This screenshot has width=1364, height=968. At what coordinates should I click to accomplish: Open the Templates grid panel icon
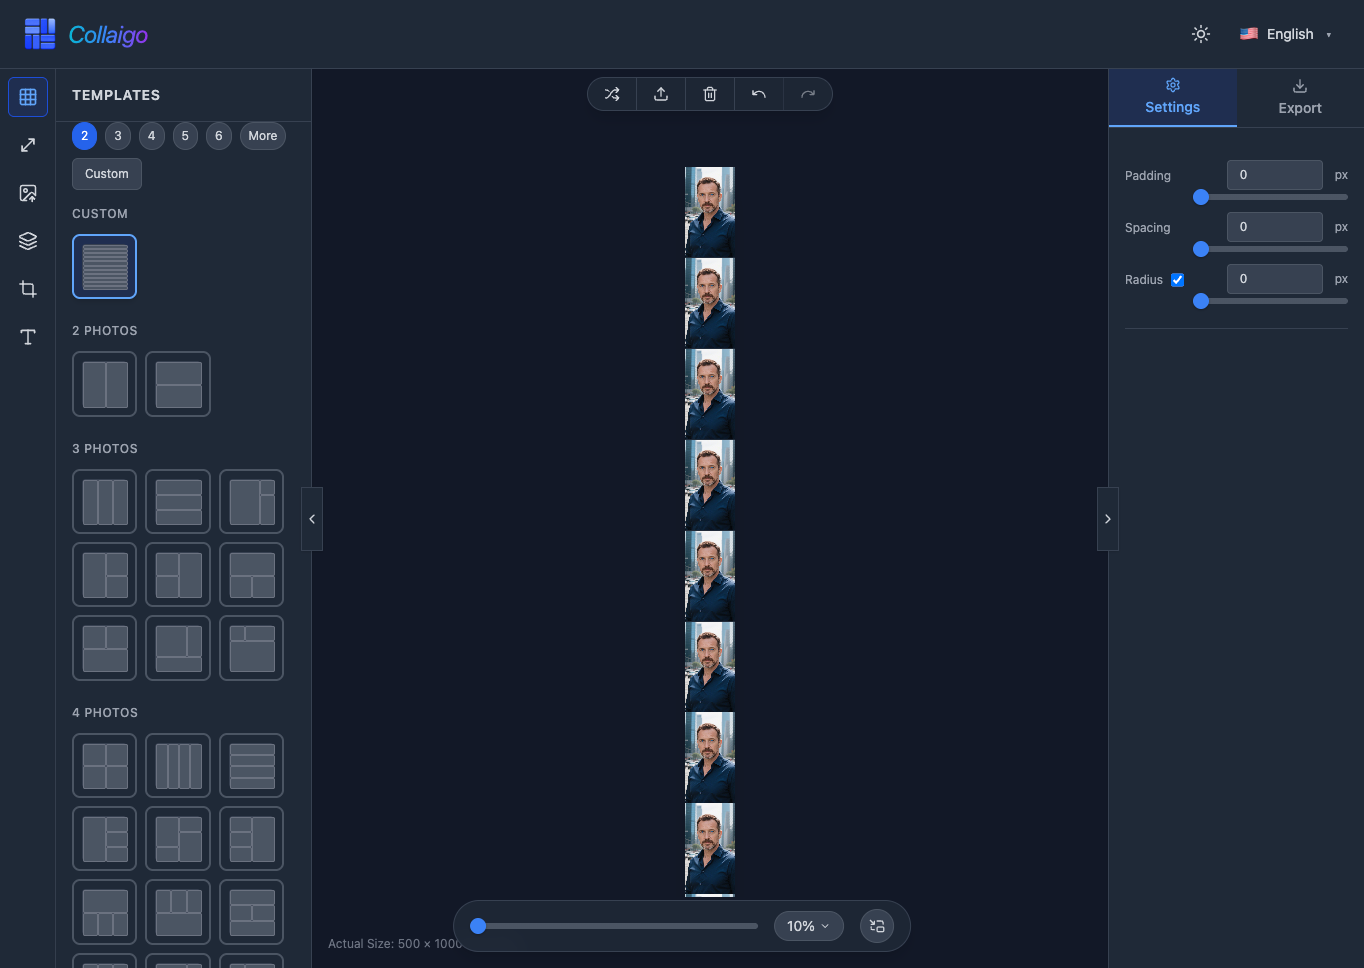coord(28,97)
